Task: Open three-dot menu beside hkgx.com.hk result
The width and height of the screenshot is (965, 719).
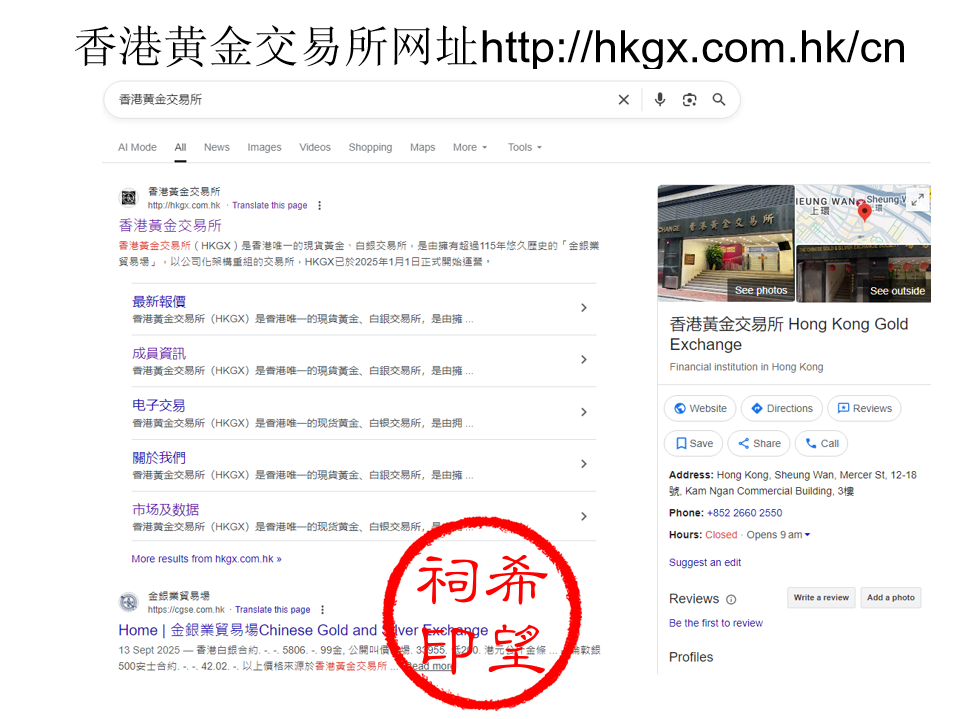Action: [x=320, y=206]
